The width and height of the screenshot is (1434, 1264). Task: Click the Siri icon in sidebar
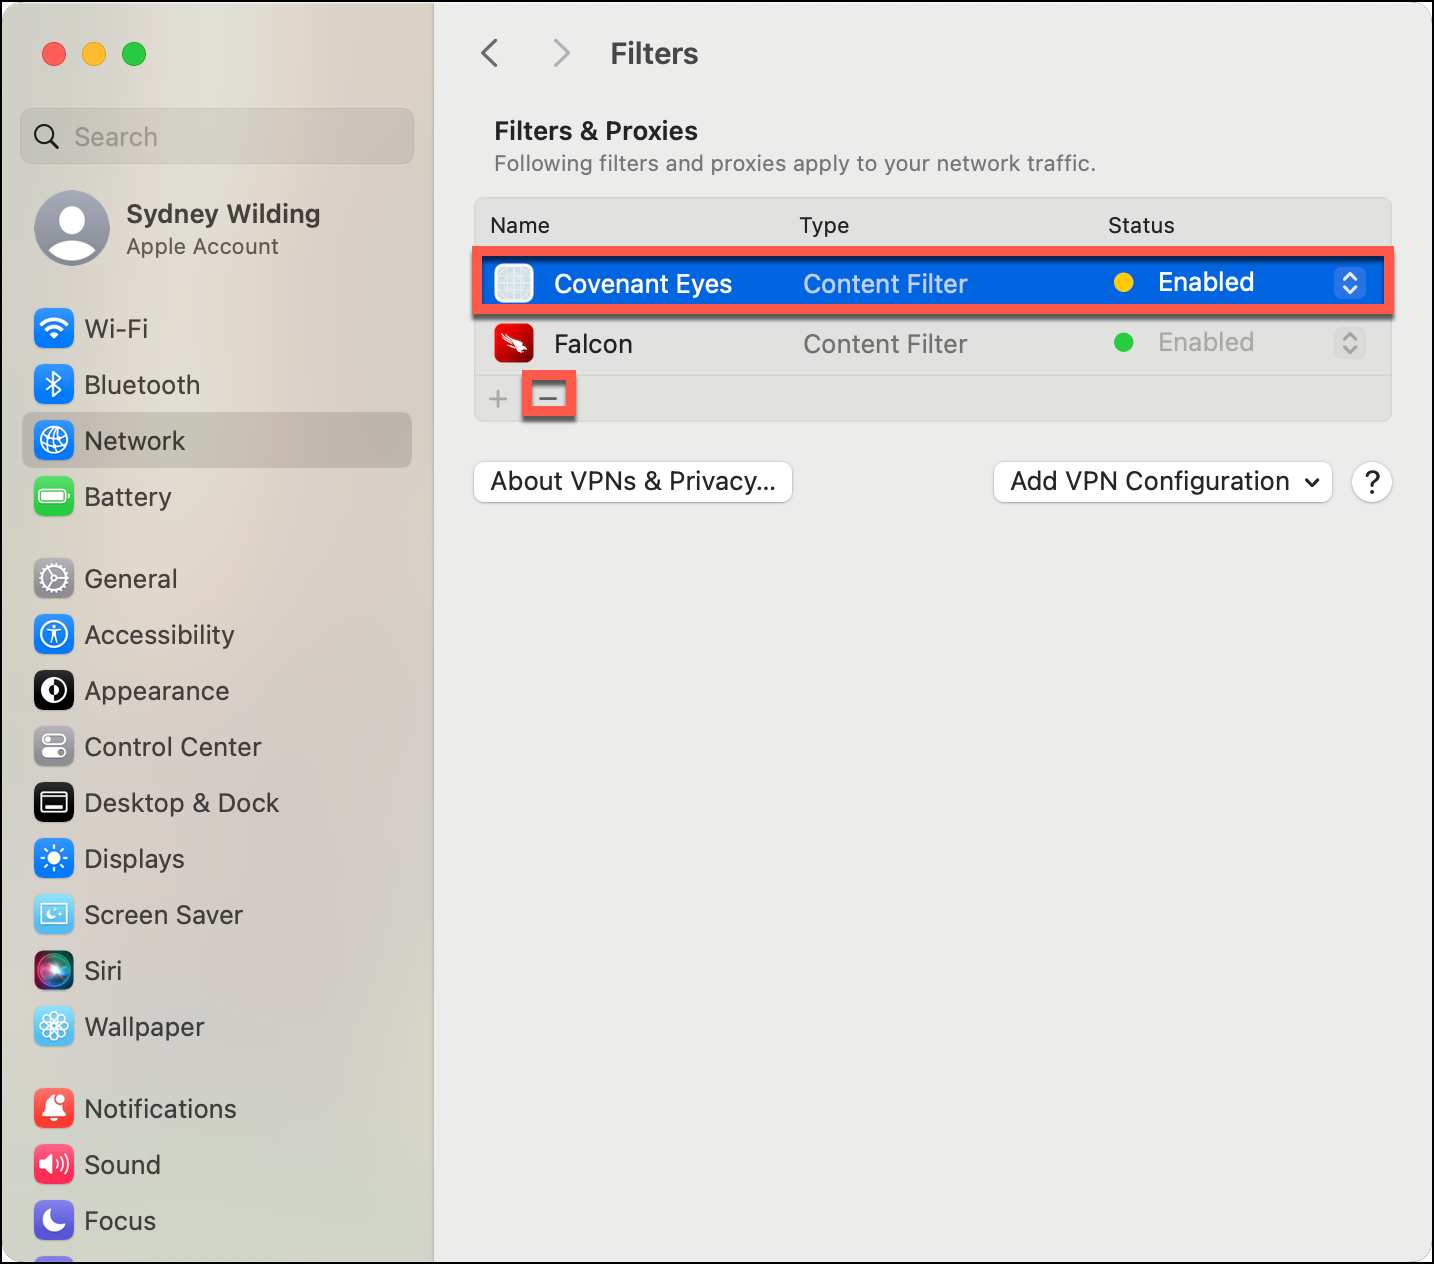[54, 970]
